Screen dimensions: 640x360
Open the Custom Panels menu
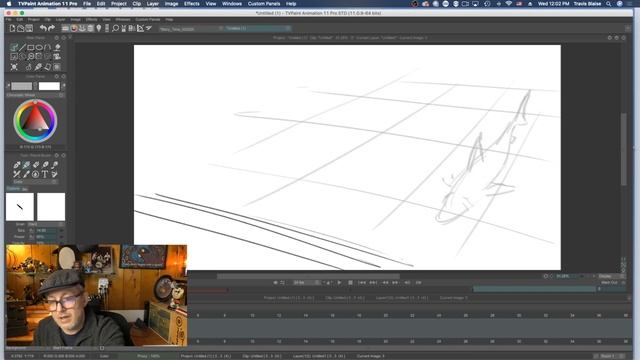264,4
